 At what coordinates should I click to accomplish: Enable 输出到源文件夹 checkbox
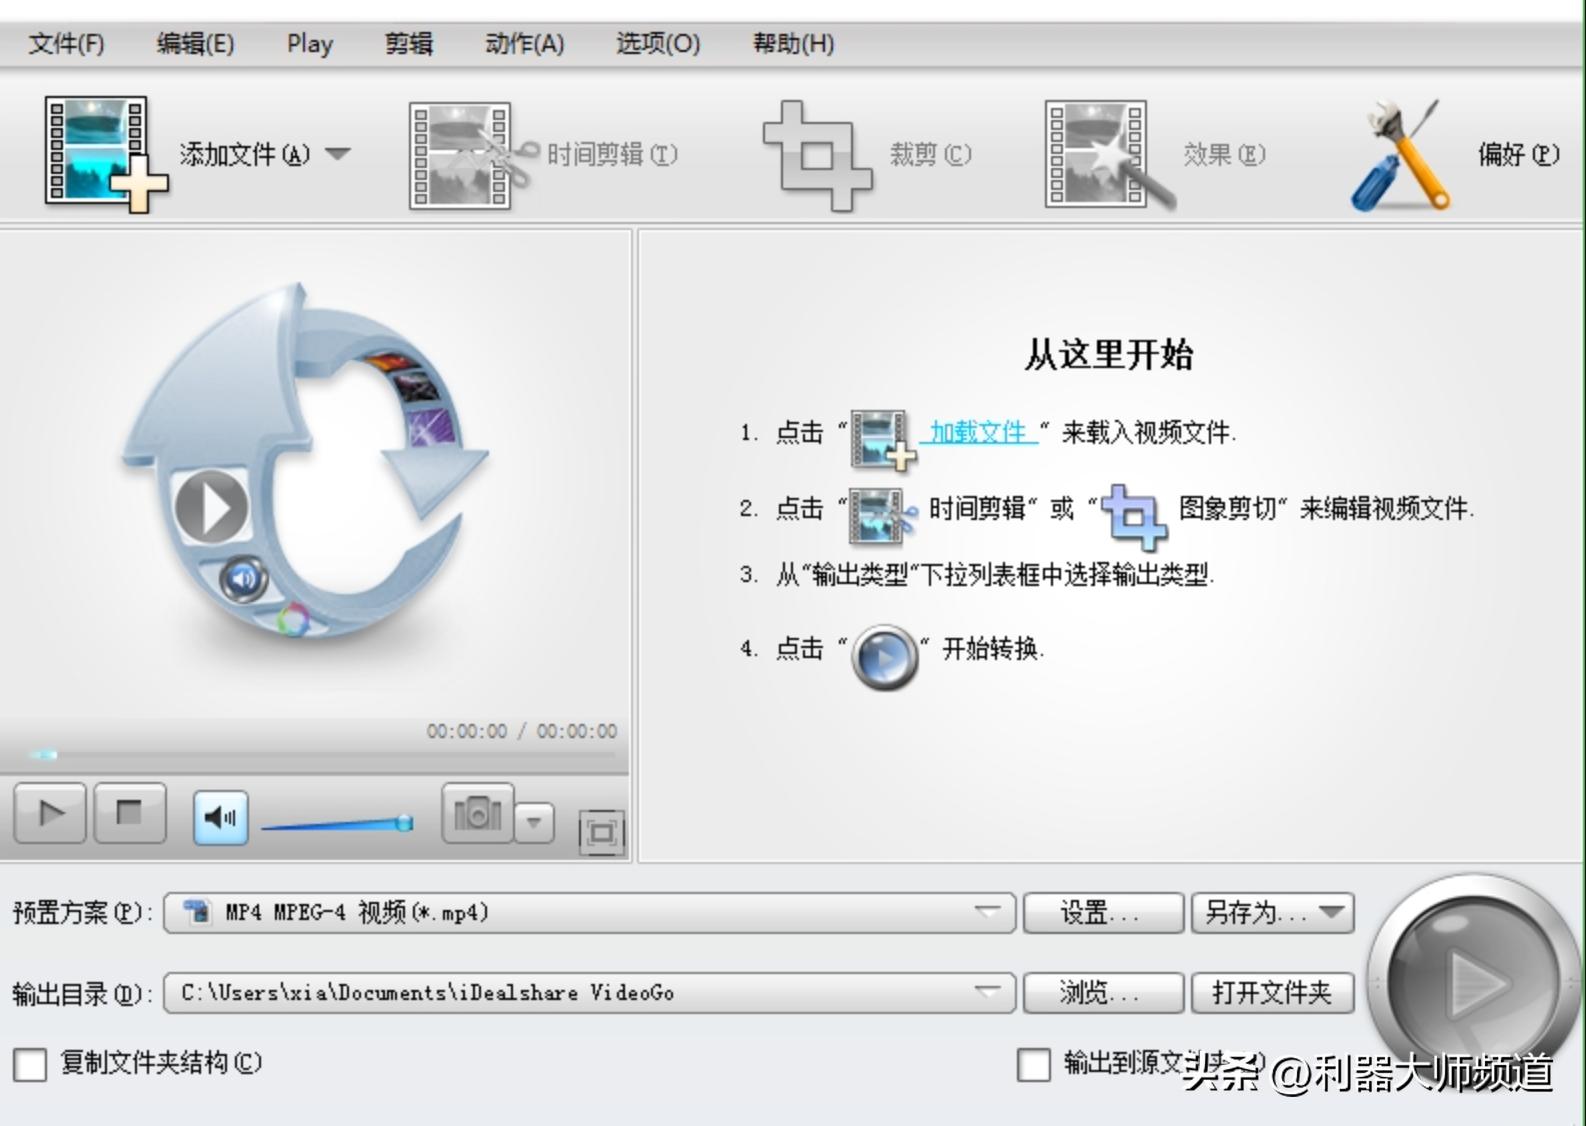1034,1065
